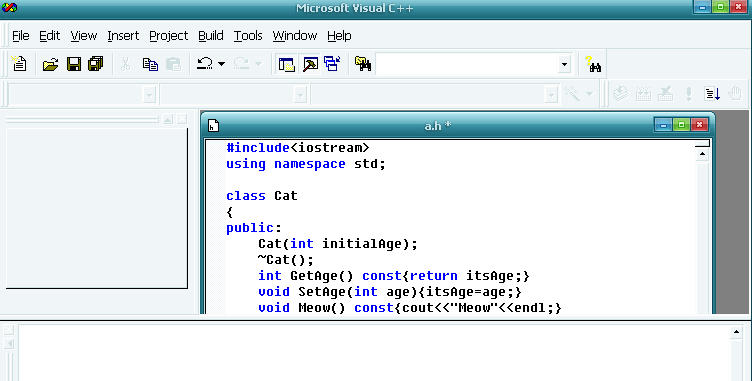The image size is (752, 381).
Task: Click the Save All icon
Action: point(96,64)
